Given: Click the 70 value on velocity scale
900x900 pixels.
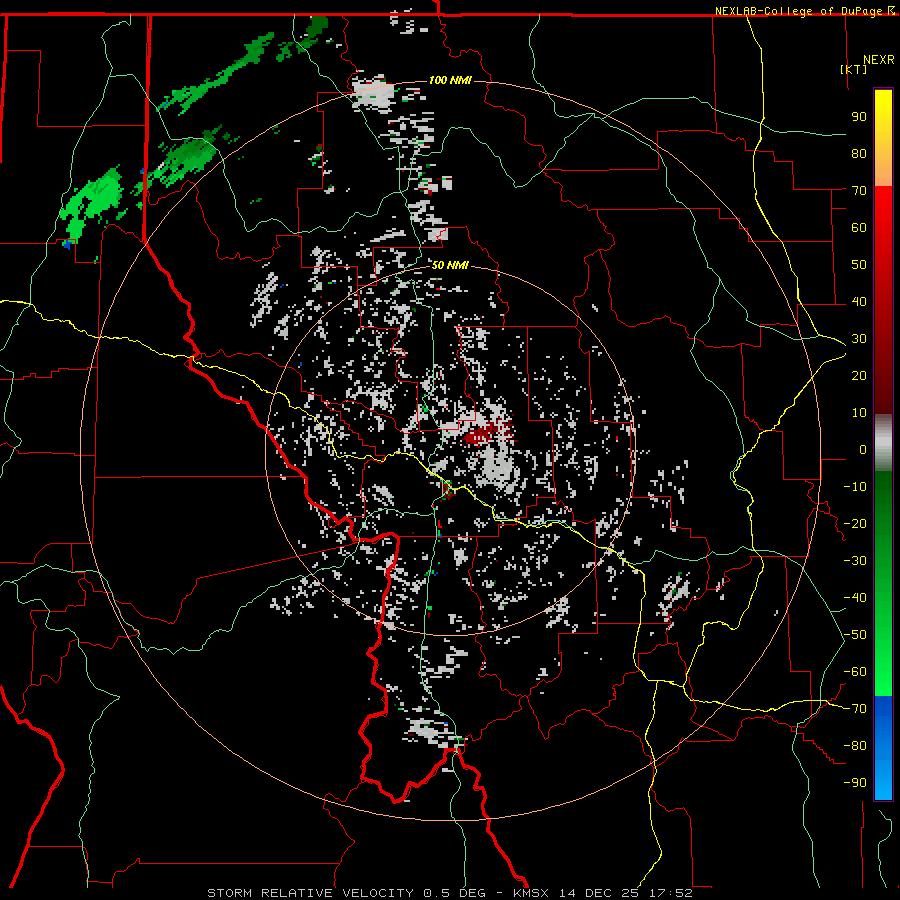Looking at the screenshot, I should click(x=859, y=191).
